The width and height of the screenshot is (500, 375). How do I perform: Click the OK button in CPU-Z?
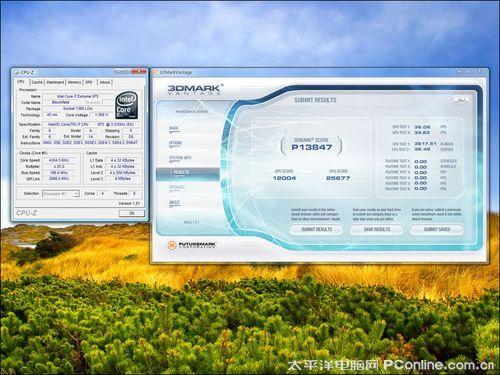click(x=132, y=213)
